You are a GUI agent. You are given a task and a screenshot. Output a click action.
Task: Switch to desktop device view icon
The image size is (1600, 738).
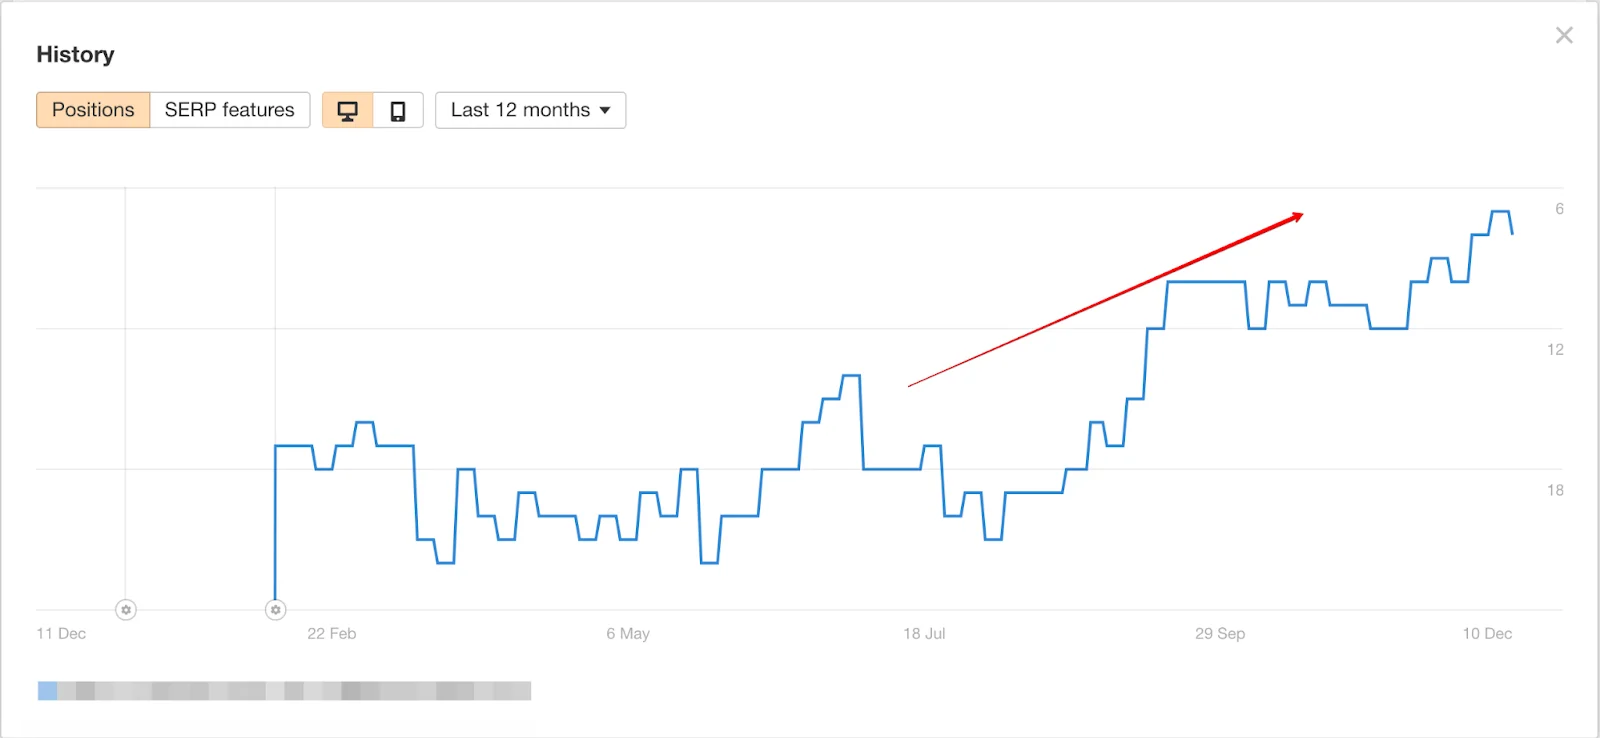pos(347,110)
